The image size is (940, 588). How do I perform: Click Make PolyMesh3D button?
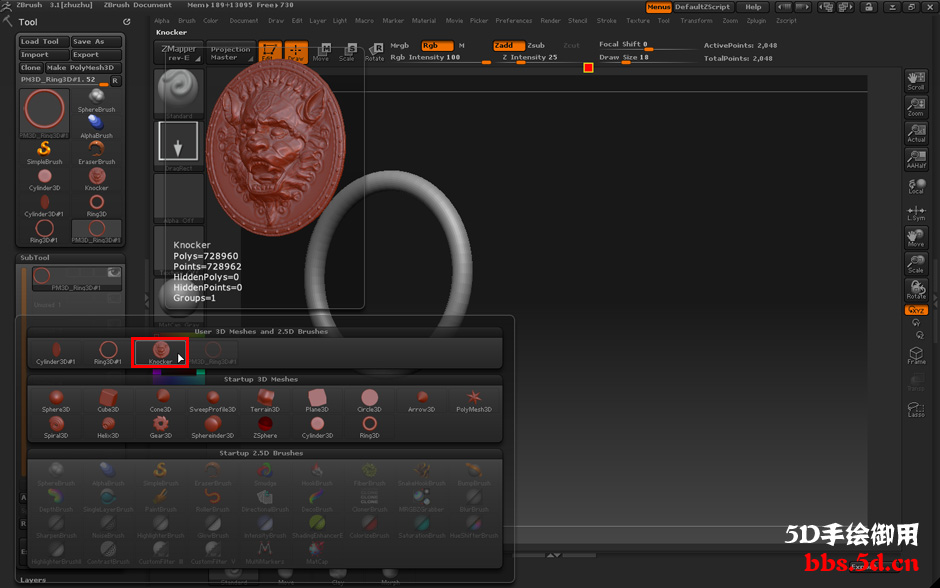coord(83,68)
